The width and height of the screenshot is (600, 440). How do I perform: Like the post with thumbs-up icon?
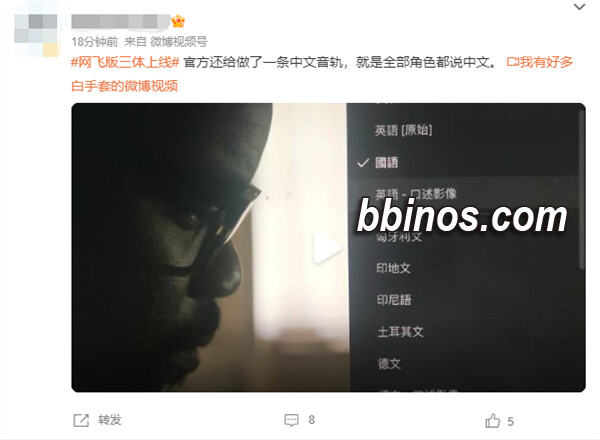coord(492,420)
